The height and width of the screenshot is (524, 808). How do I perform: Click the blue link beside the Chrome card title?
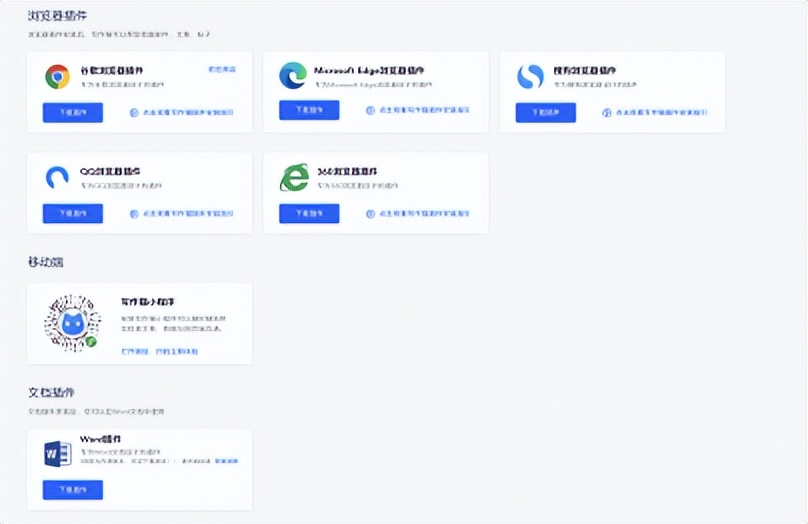(x=222, y=69)
